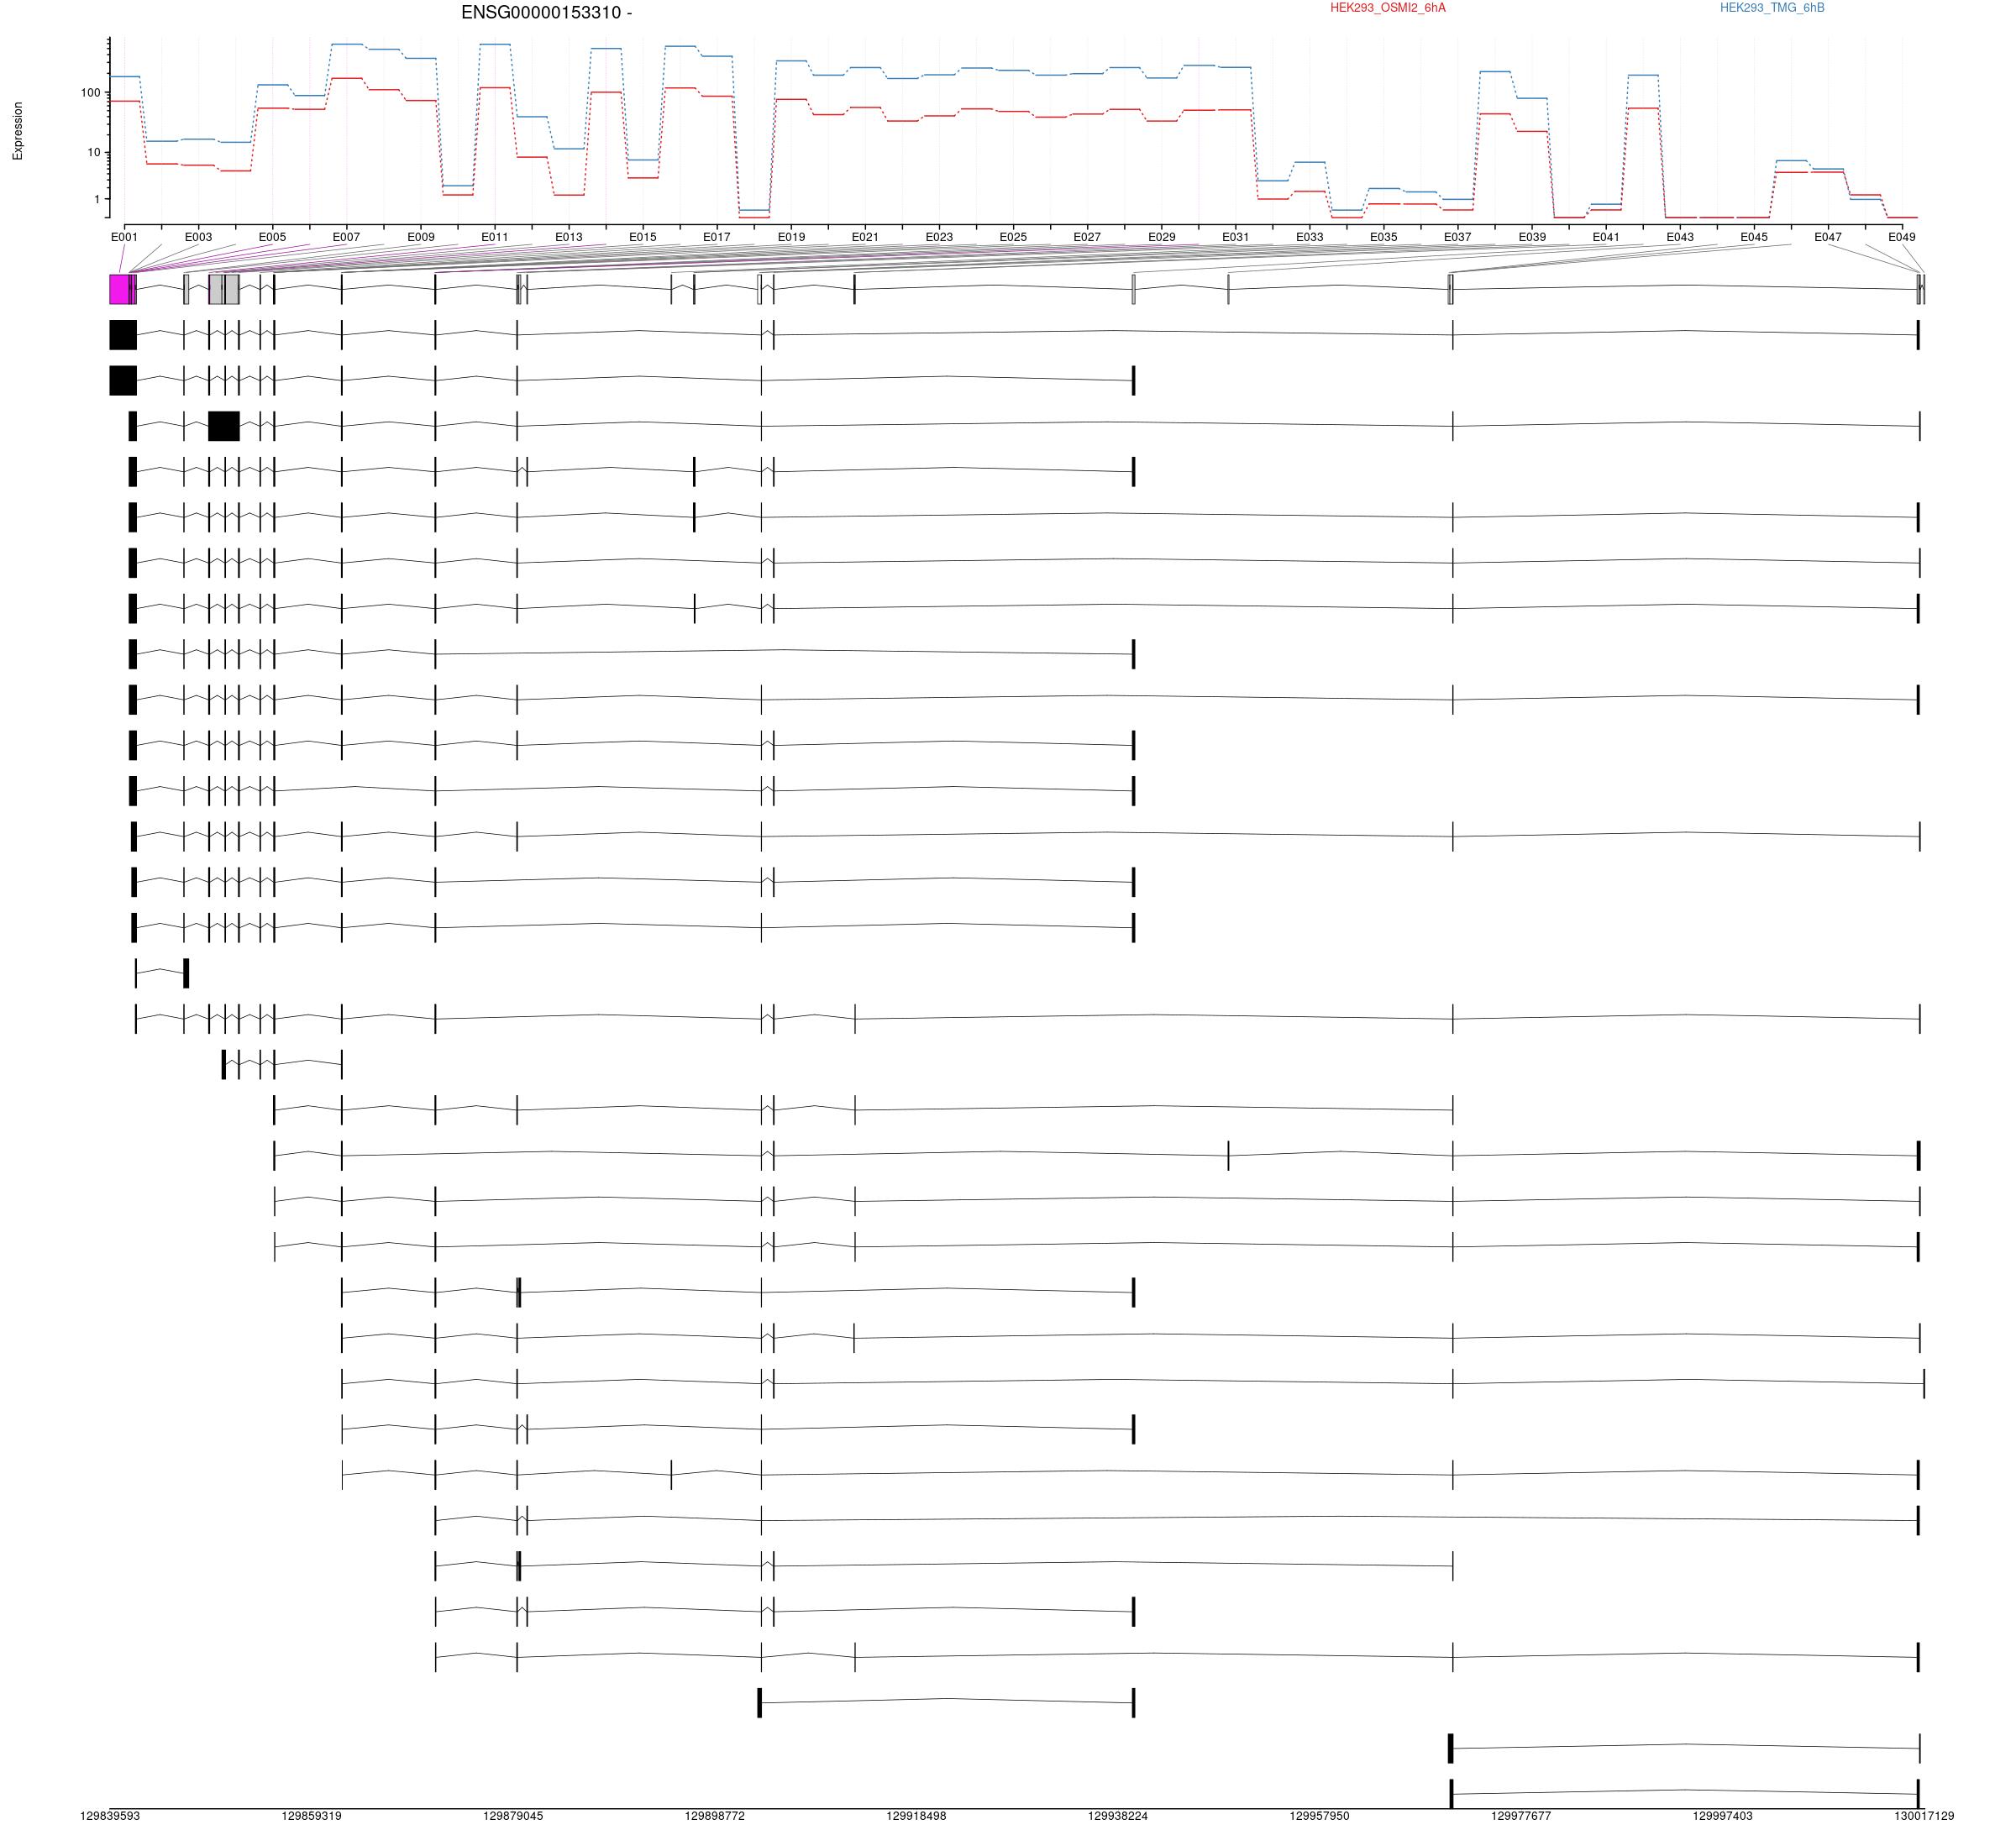
Task: Select exon label E015
Action: point(643,237)
